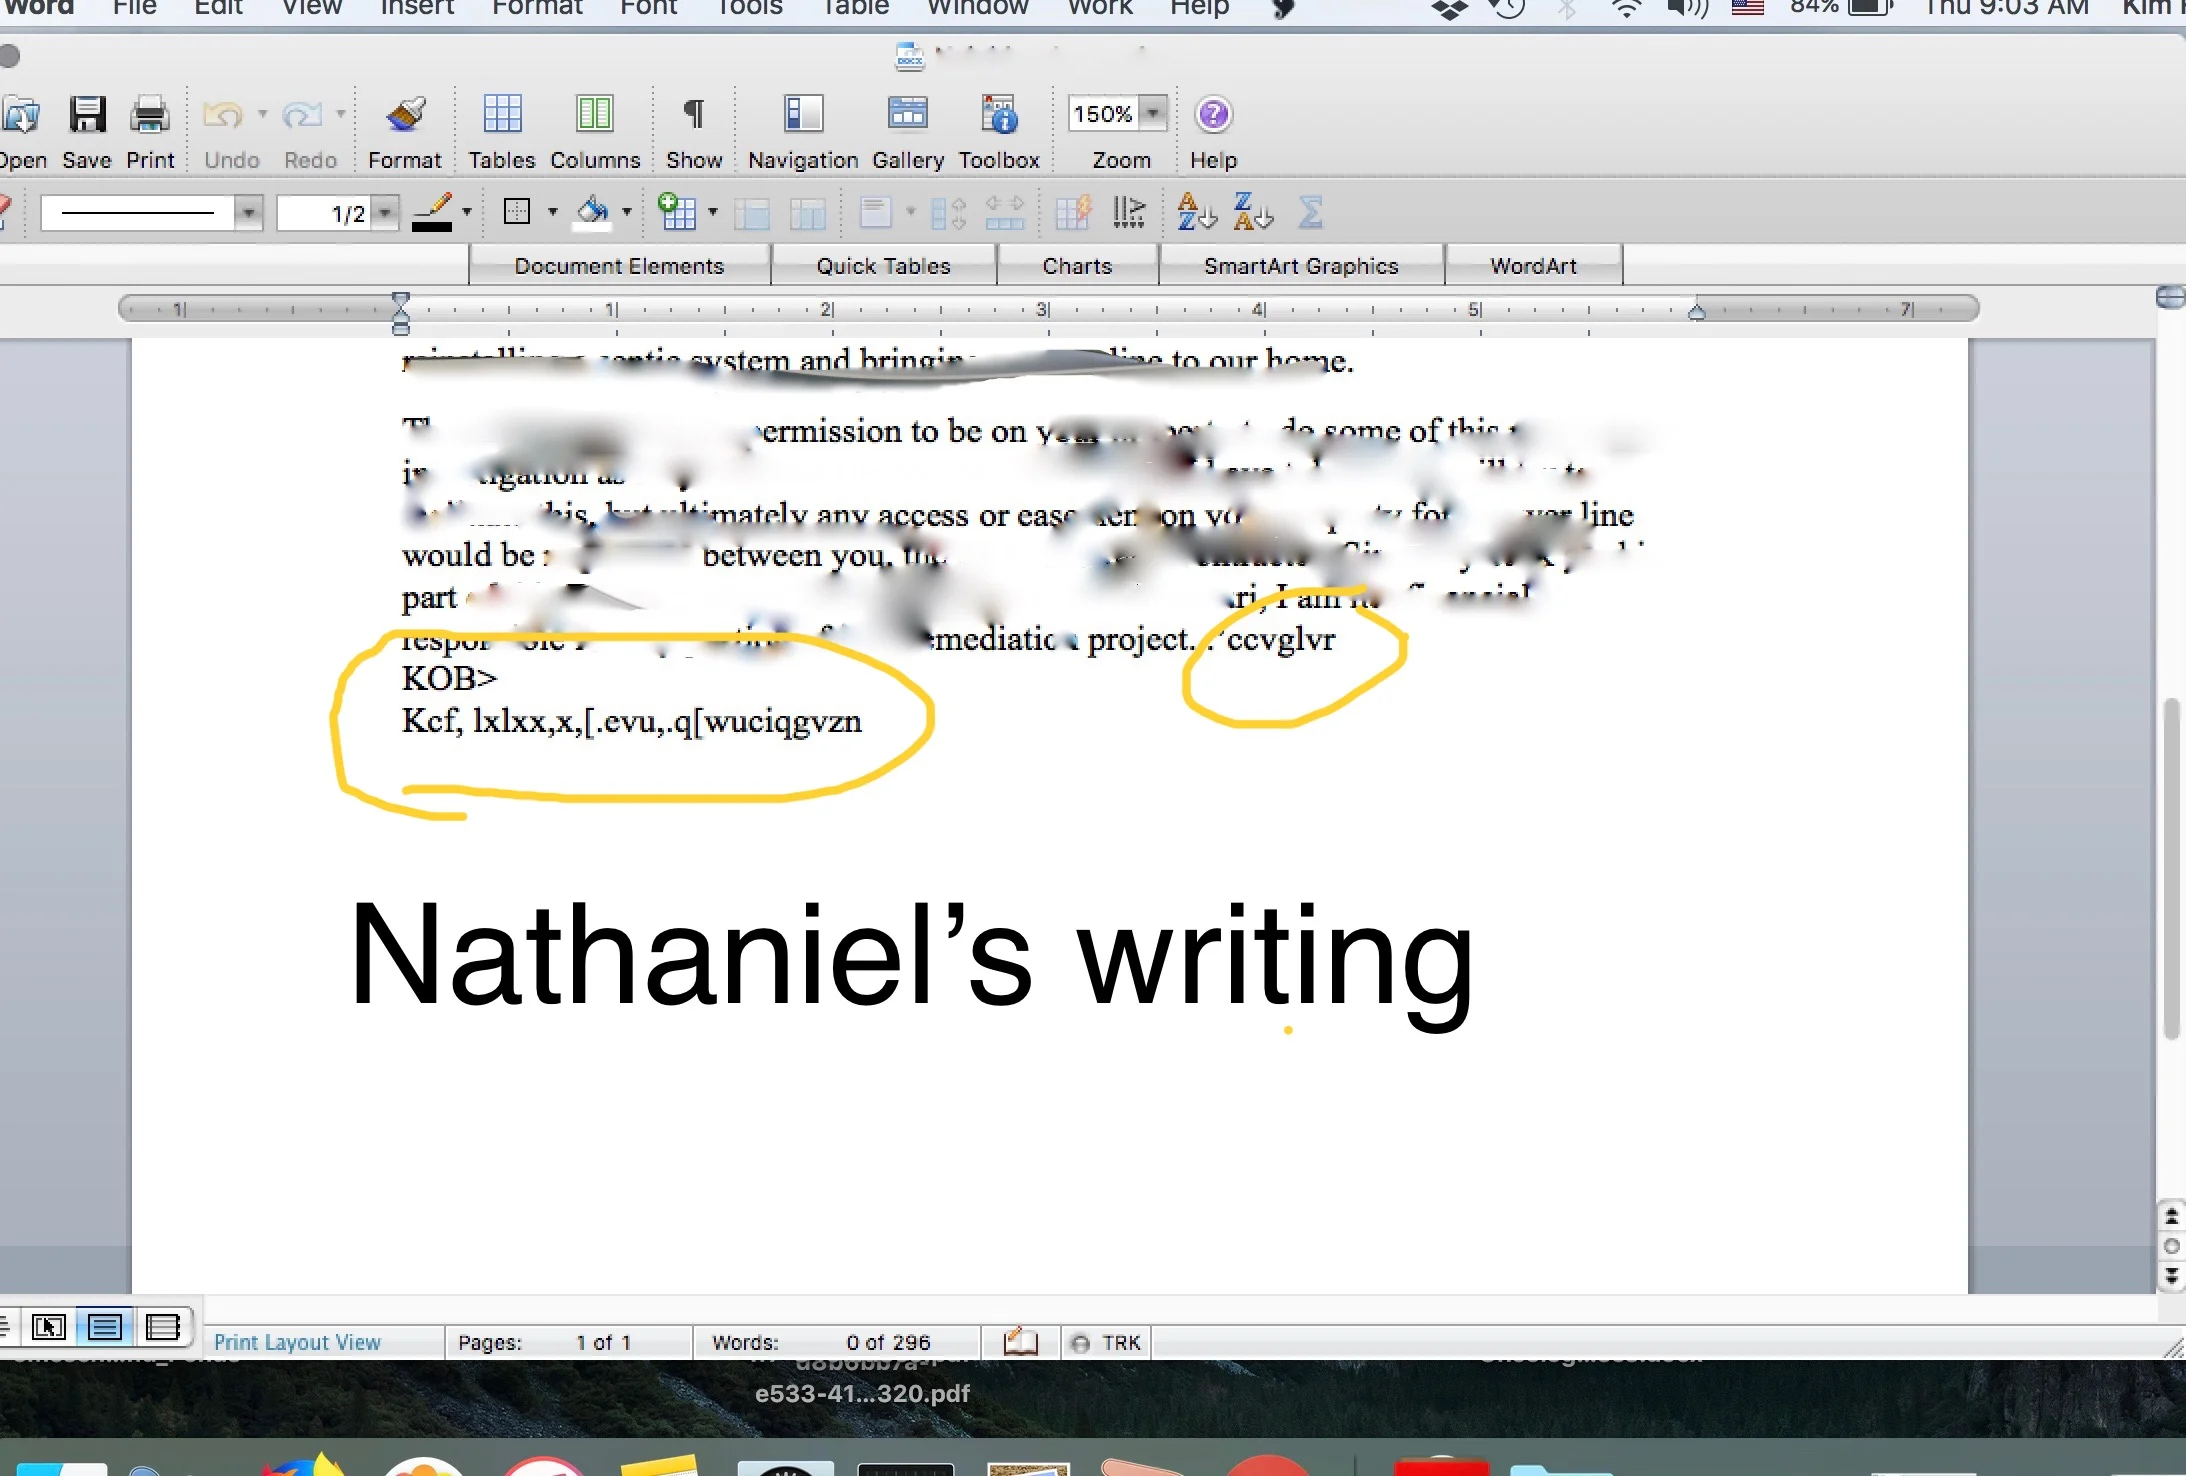Image resolution: width=2186 pixels, height=1476 pixels.
Task: Click the merge cells icon
Action: (752, 213)
